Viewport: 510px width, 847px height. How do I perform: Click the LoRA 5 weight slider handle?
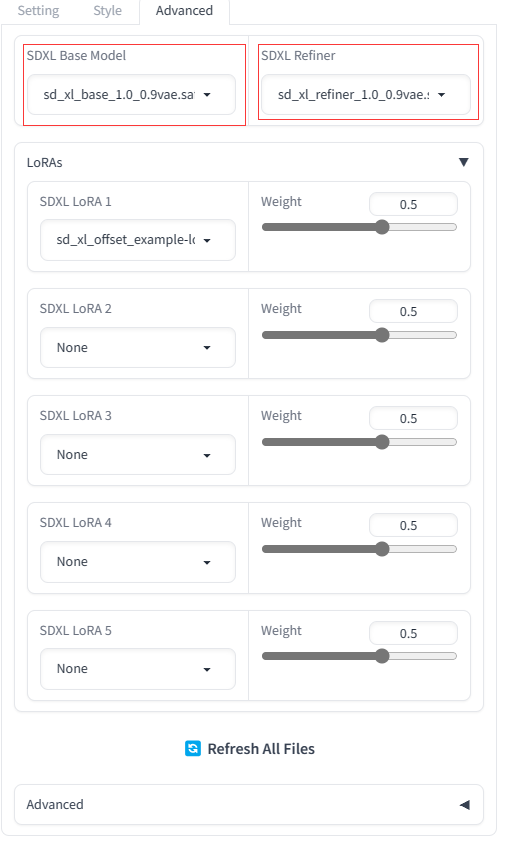pos(382,656)
